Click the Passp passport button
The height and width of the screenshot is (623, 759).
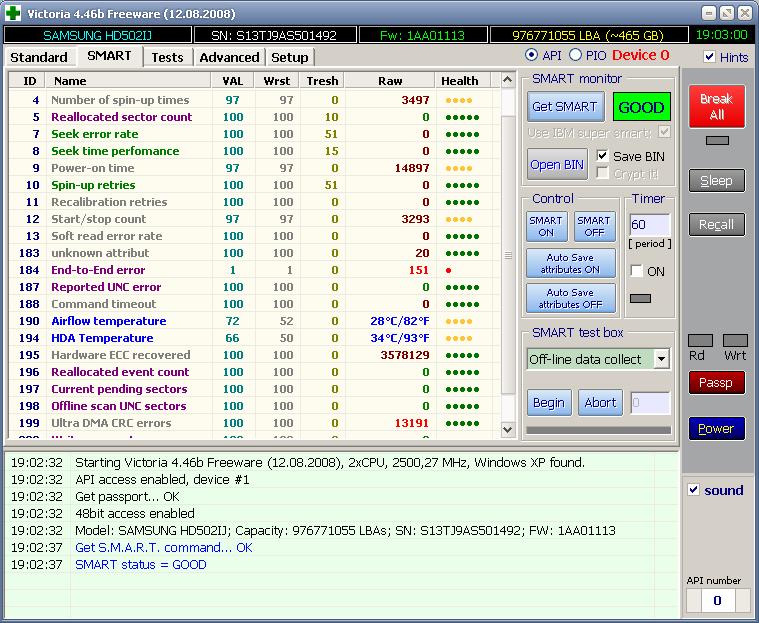click(716, 382)
